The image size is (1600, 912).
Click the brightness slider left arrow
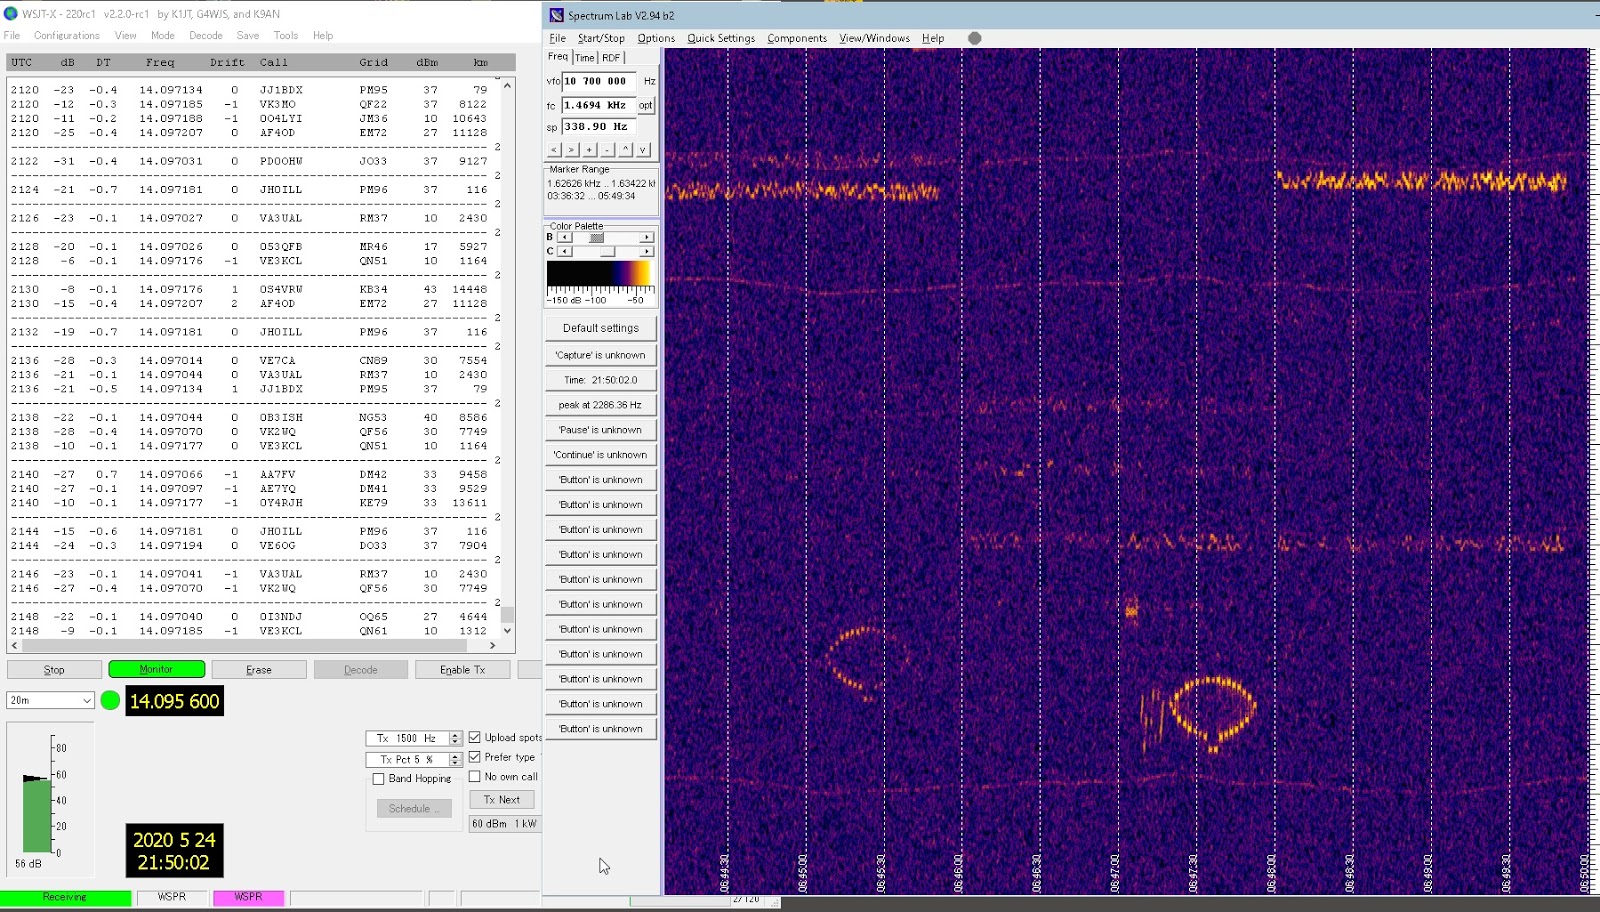point(565,237)
